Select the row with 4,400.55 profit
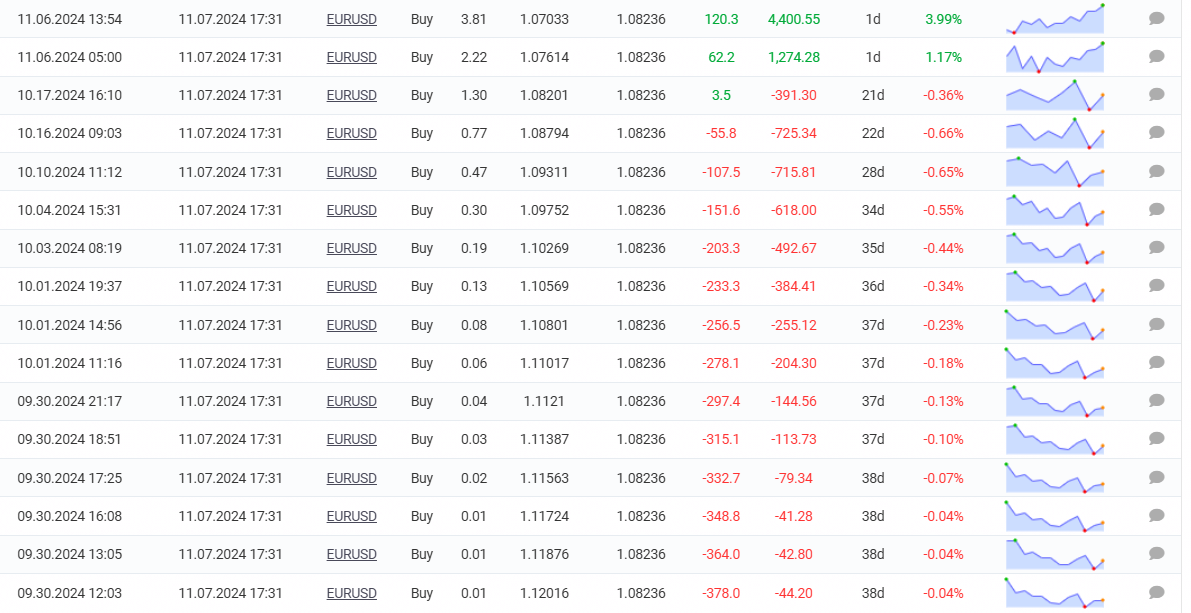 coord(591,19)
